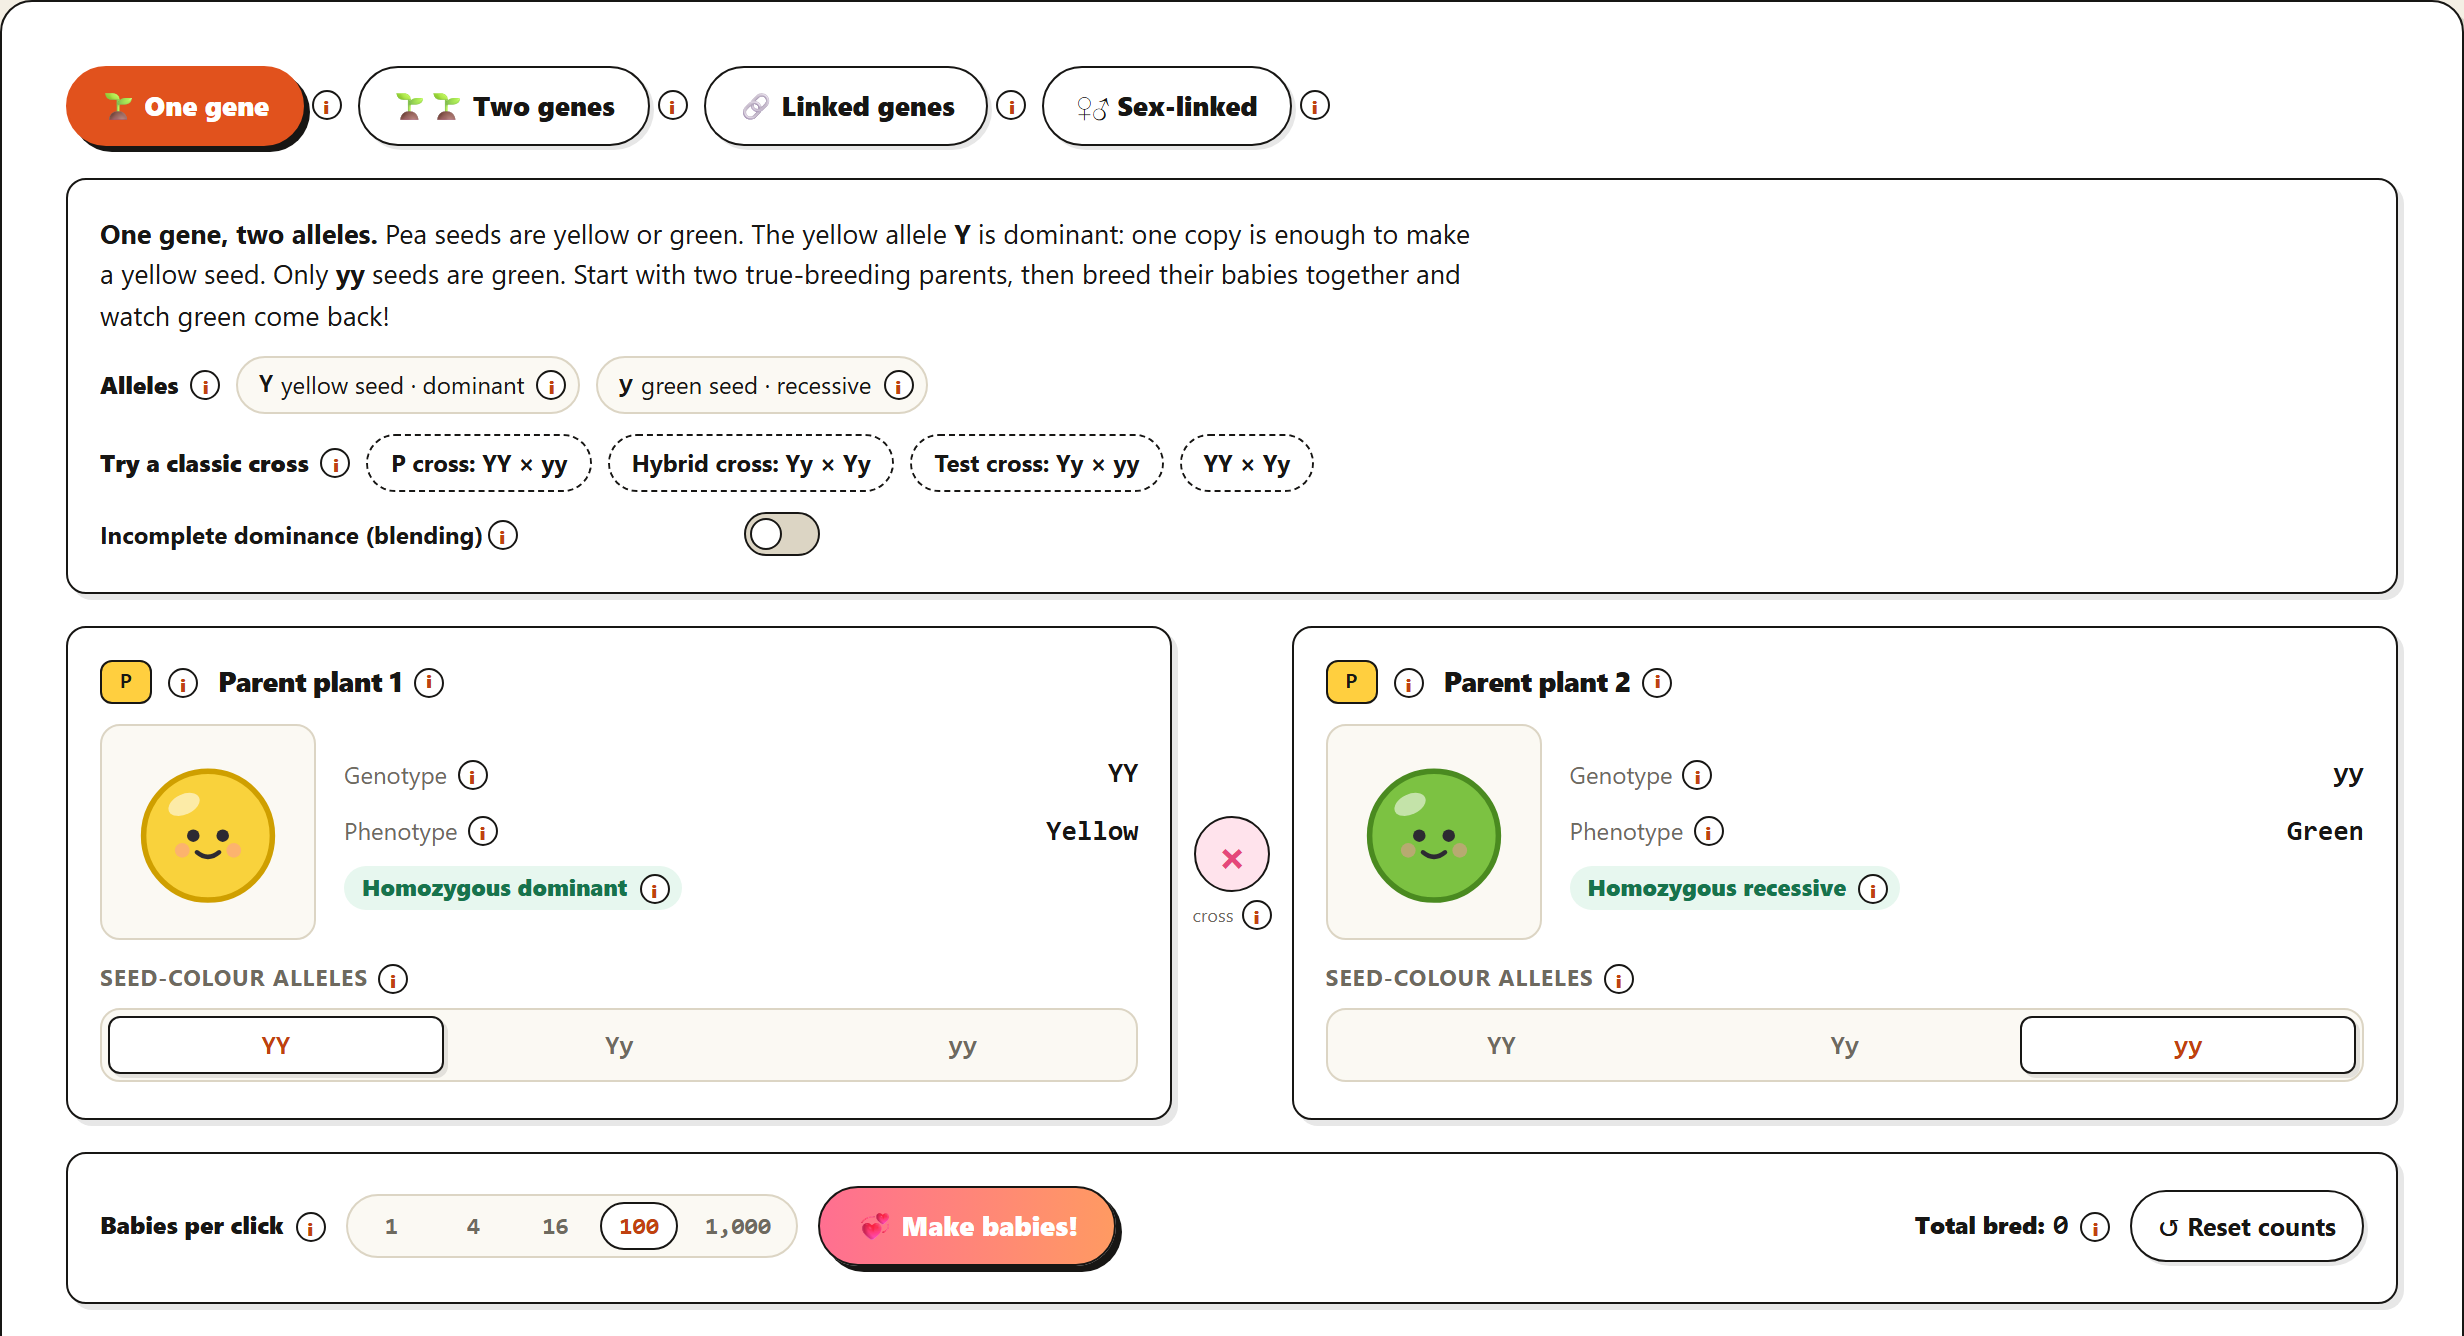Switch to Two genes tab

(504, 107)
